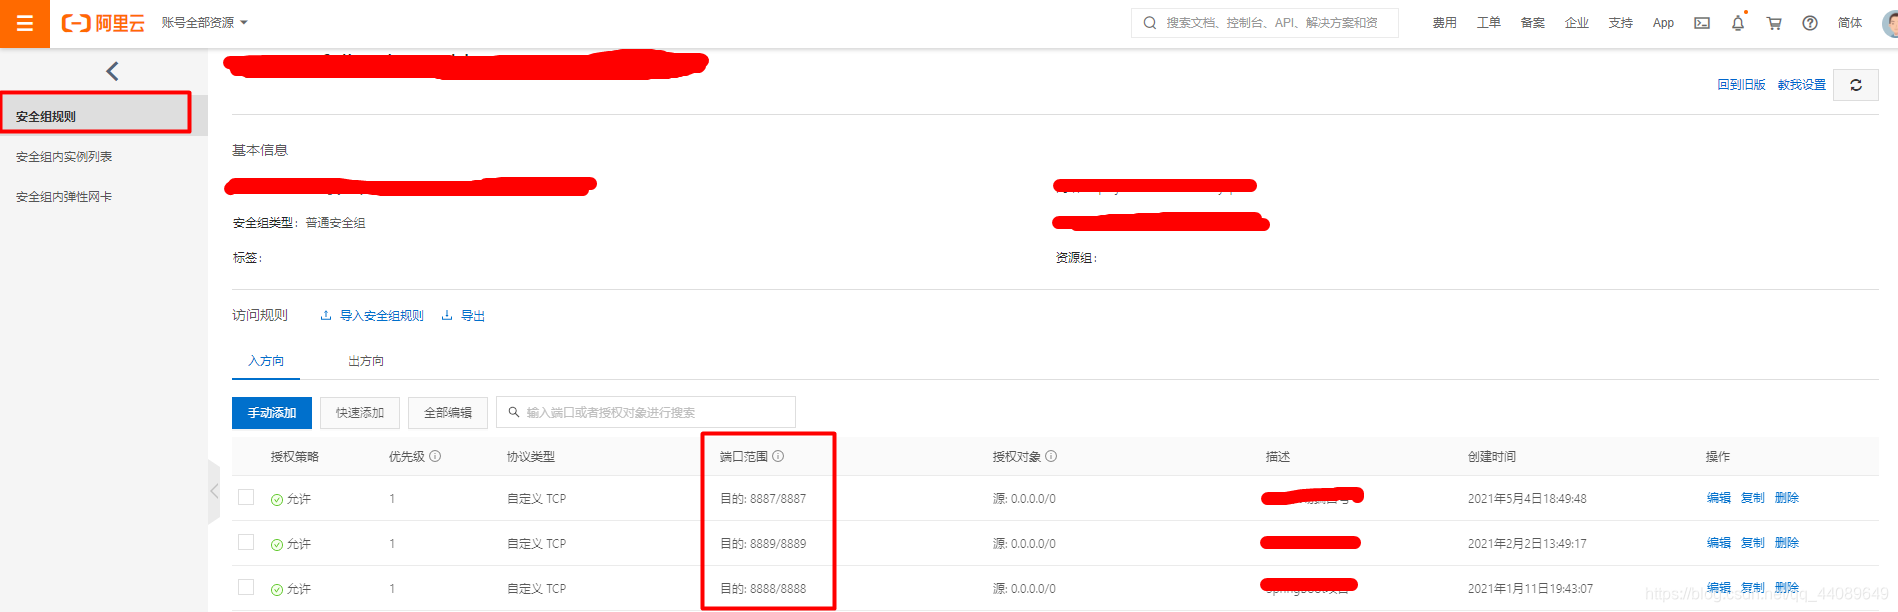Viewport: 1898px width, 612px height.
Task: Copy the 8889/8889 rule
Action: pos(1752,543)
